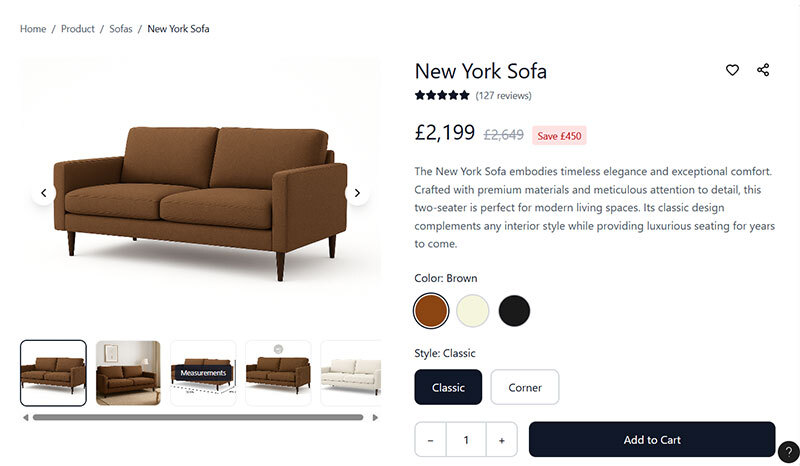Select the Classic style option
The width and height of the screenshot is (800, 466).
coord(448,387)
